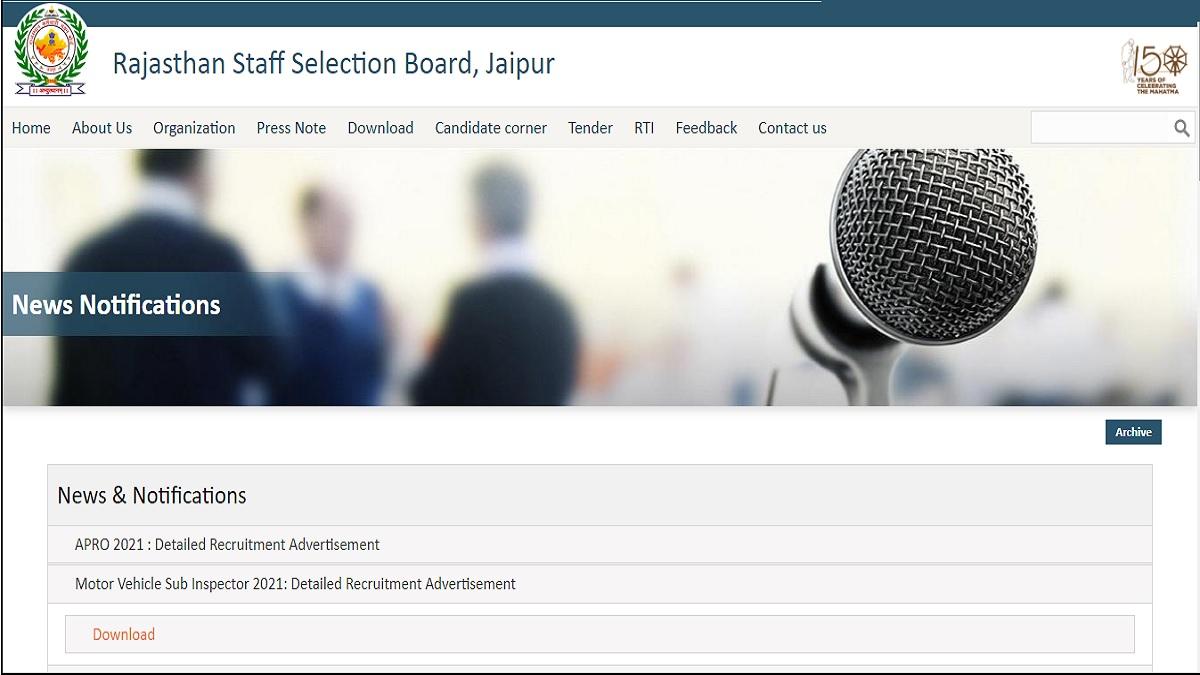Image resolution: width=1200 pixels, height=675 pixels.
Task: Open the RTI navigation item
Action: point(644,128)
